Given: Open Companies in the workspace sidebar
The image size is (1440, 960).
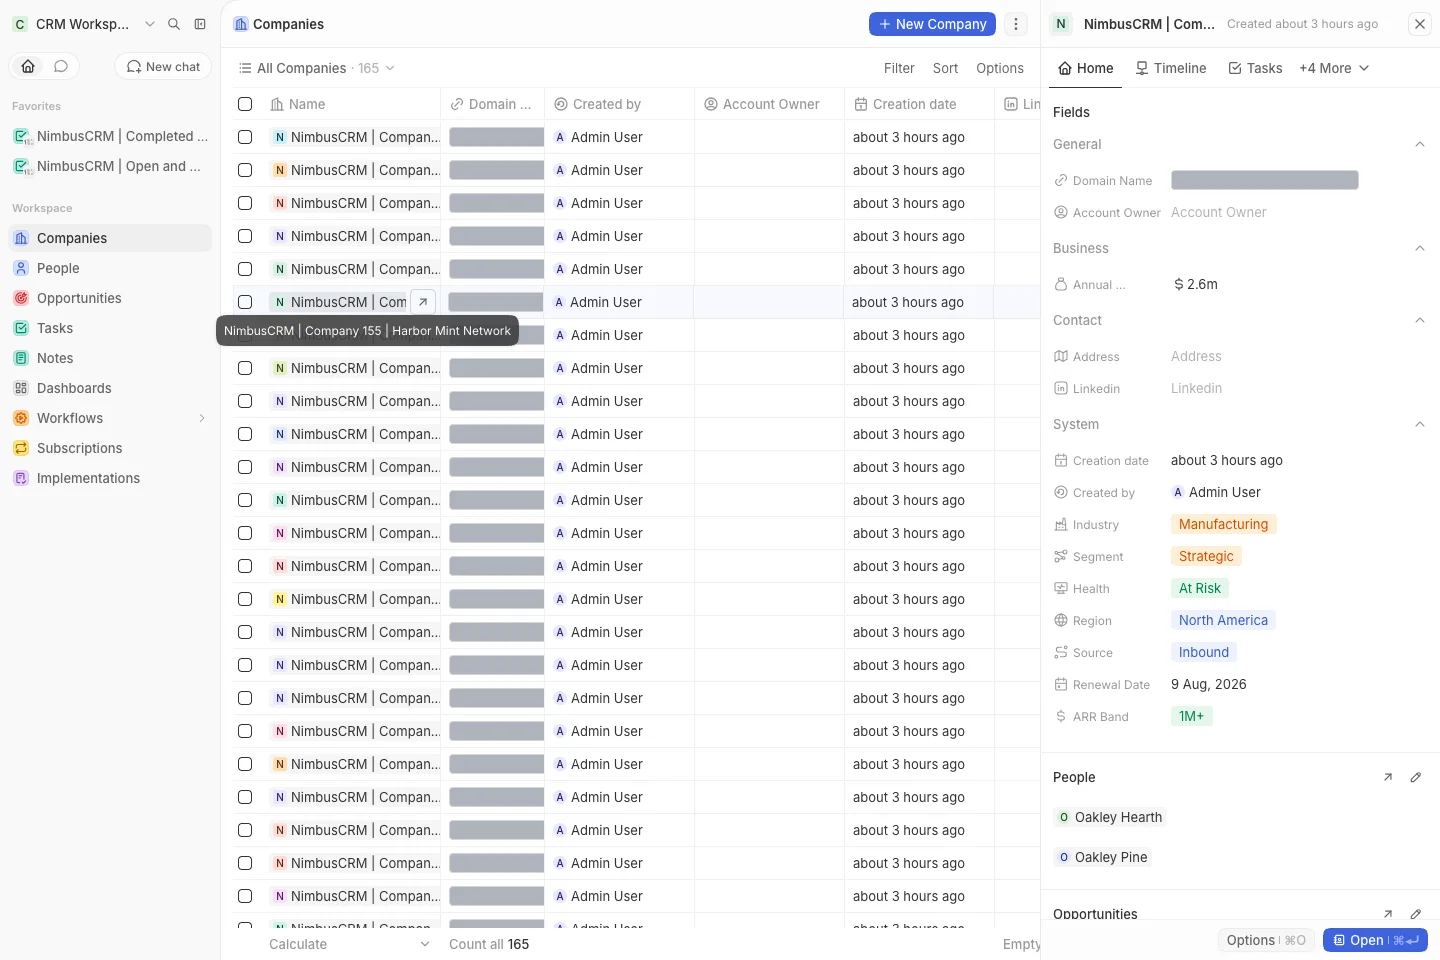Looking at the screenshot, I should click(110, 238).
